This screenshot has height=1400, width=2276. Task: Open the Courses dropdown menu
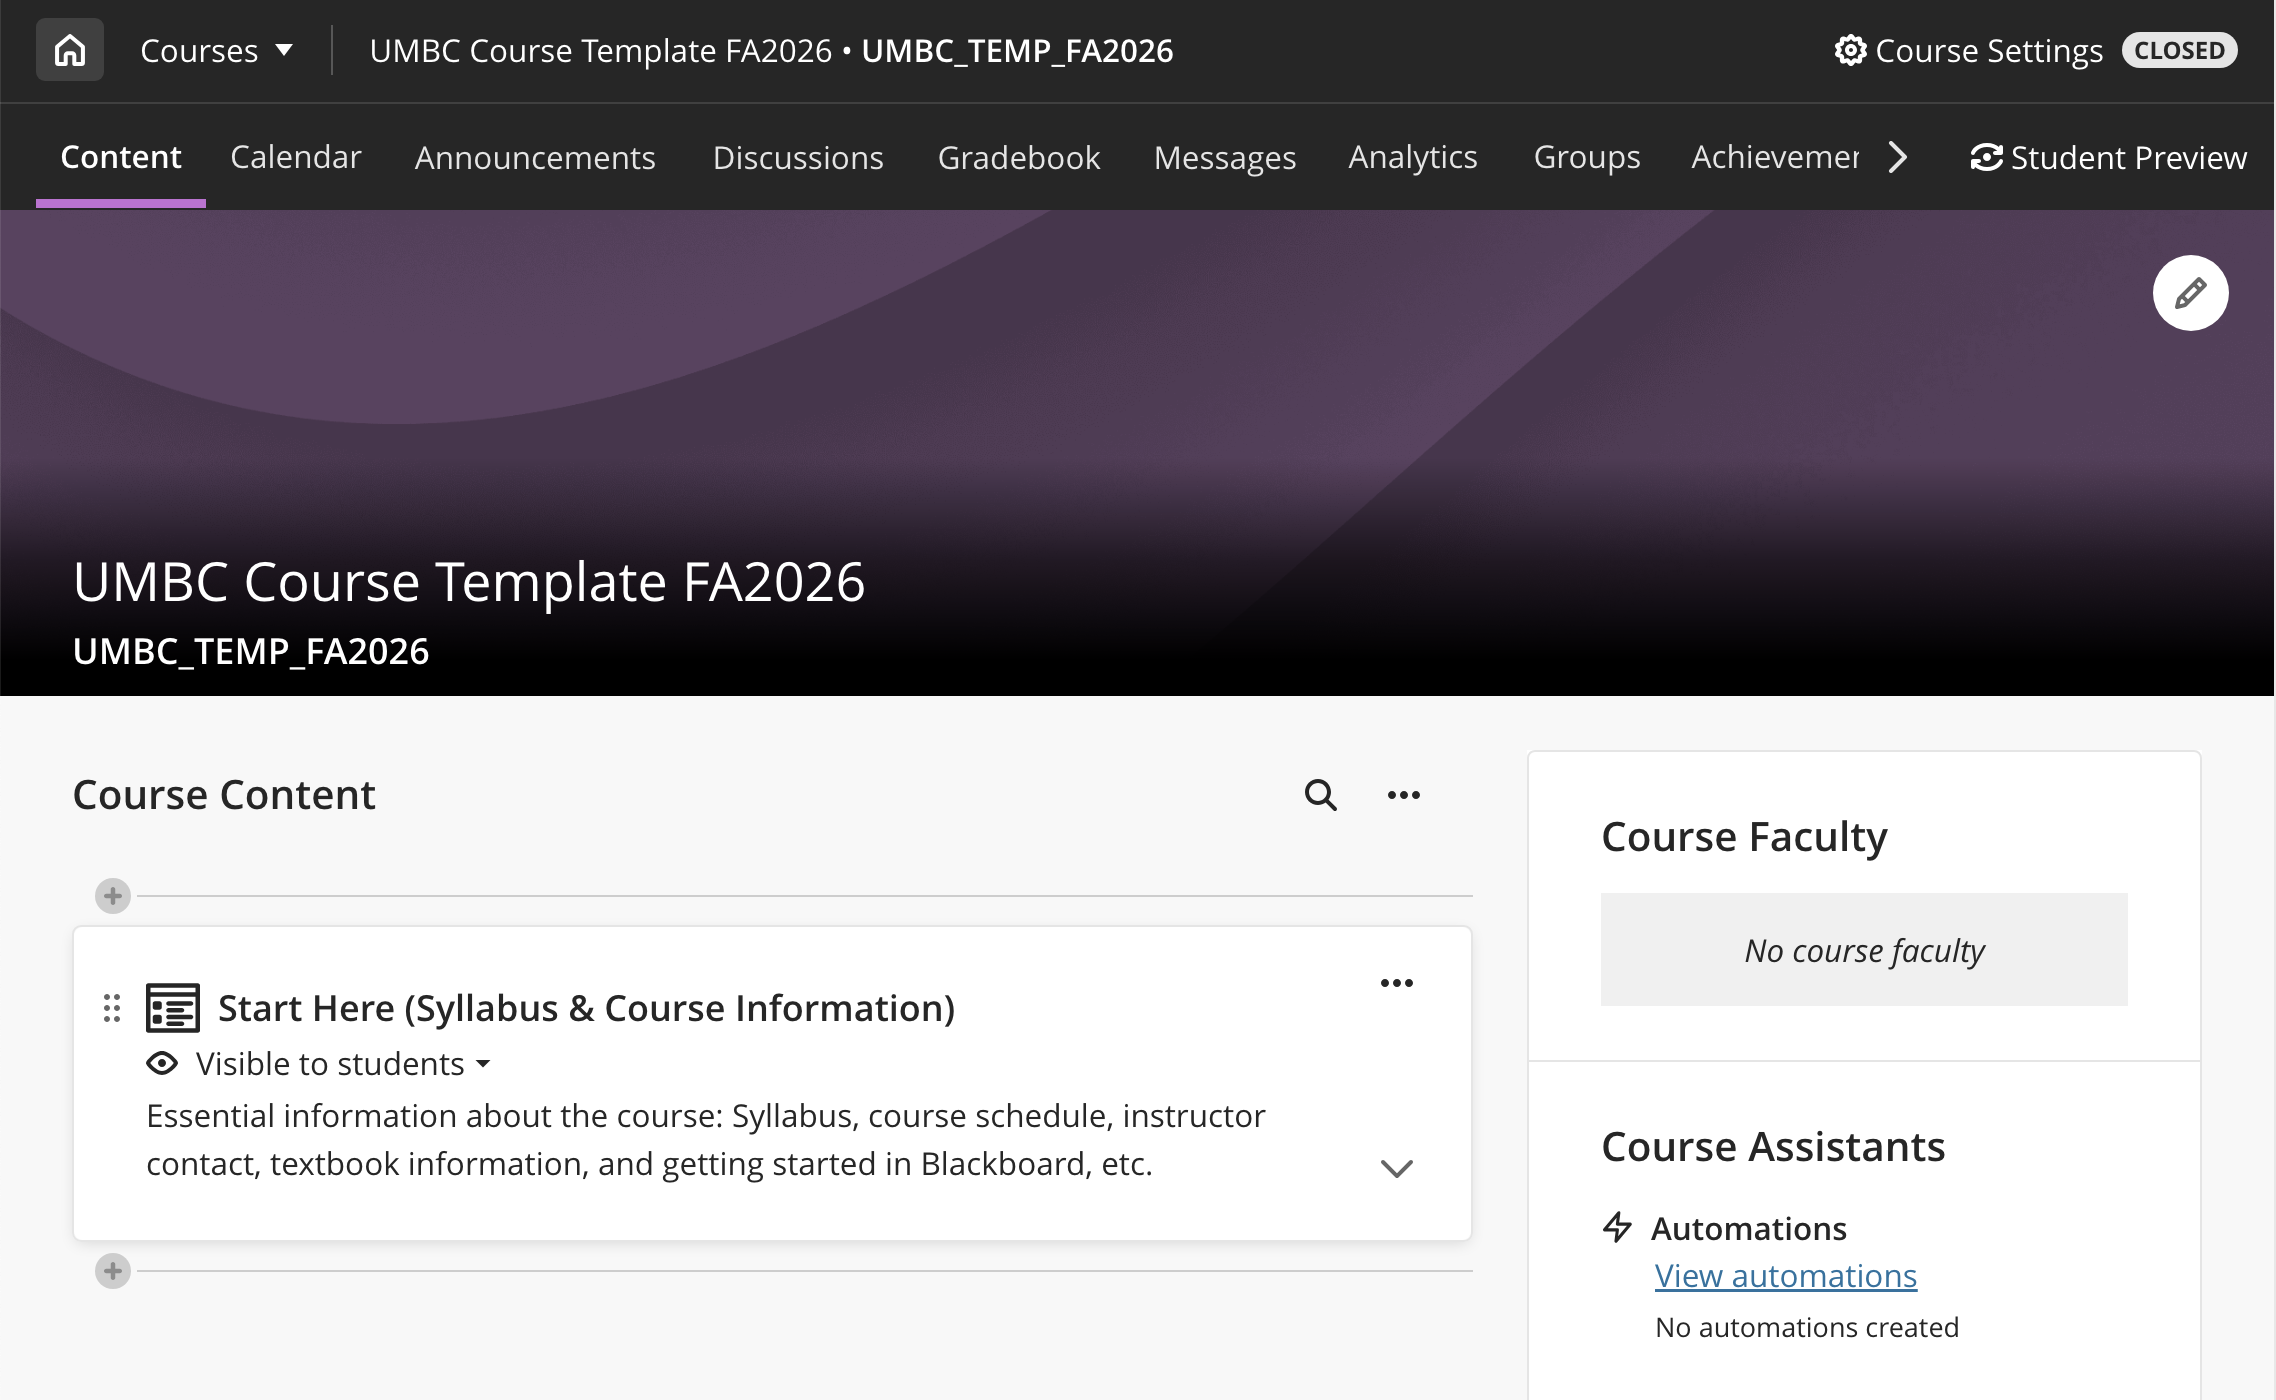pos(217,50)
